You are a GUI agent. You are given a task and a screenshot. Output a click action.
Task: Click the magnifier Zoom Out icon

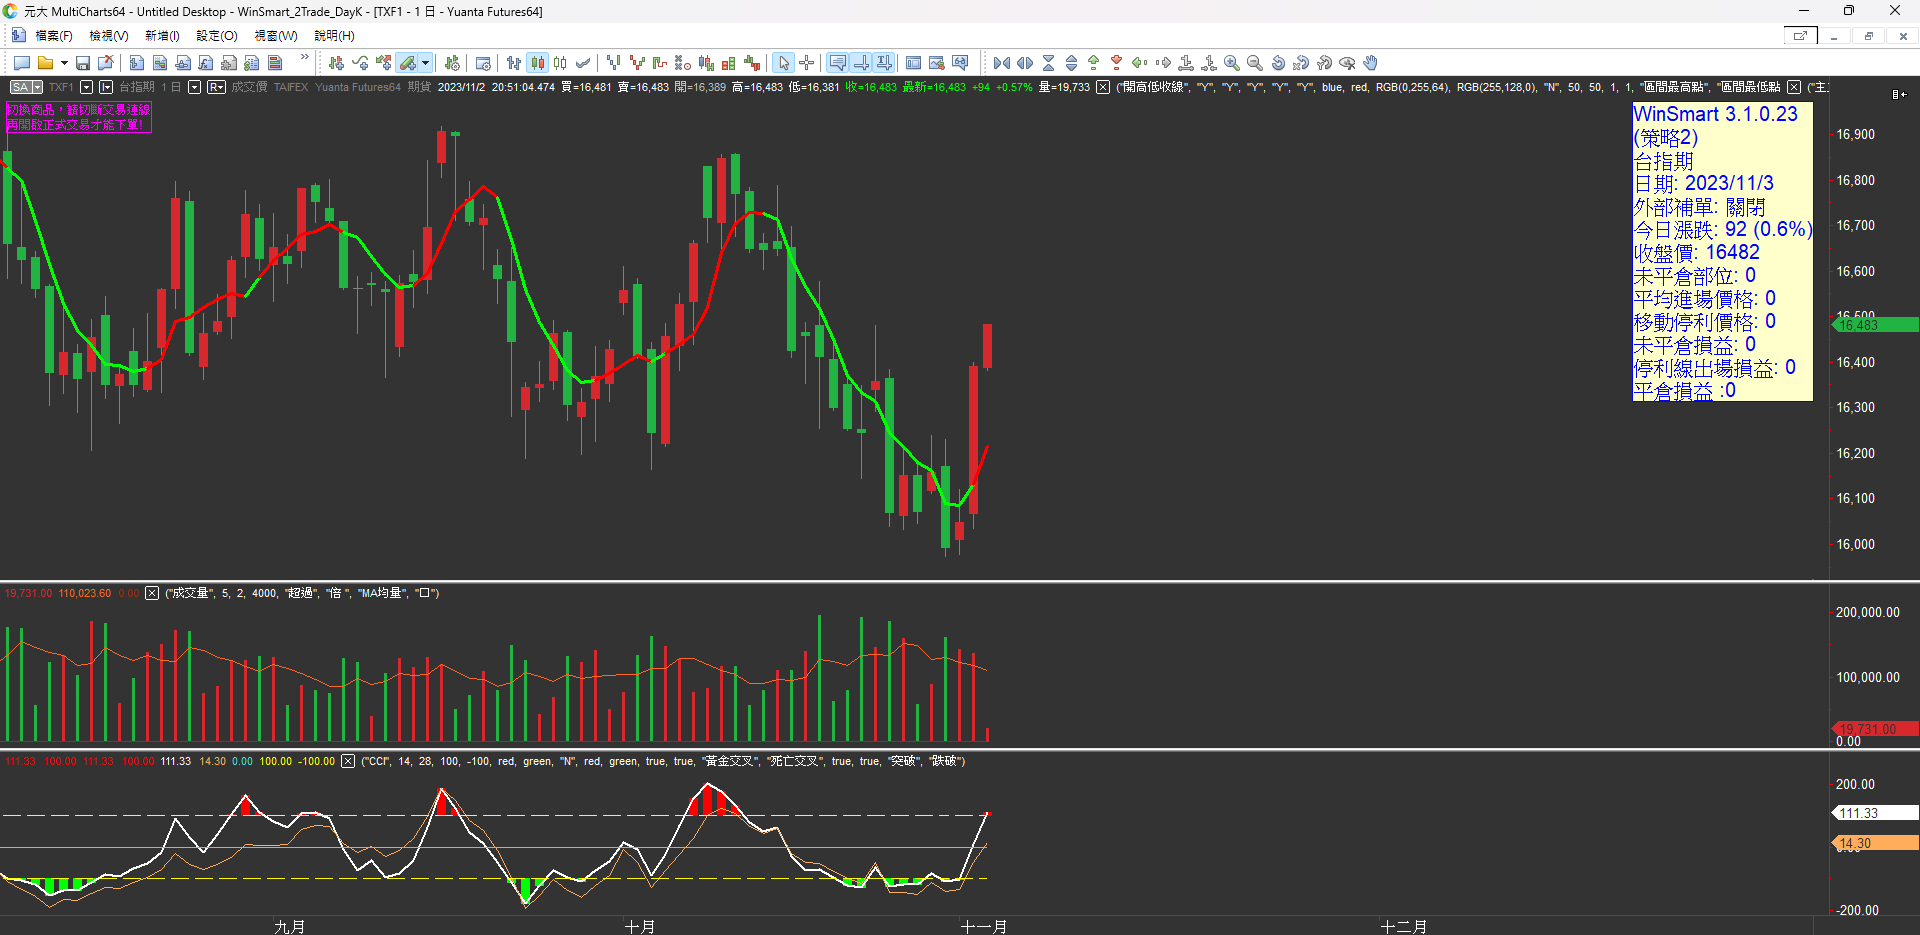point(1255,63)
